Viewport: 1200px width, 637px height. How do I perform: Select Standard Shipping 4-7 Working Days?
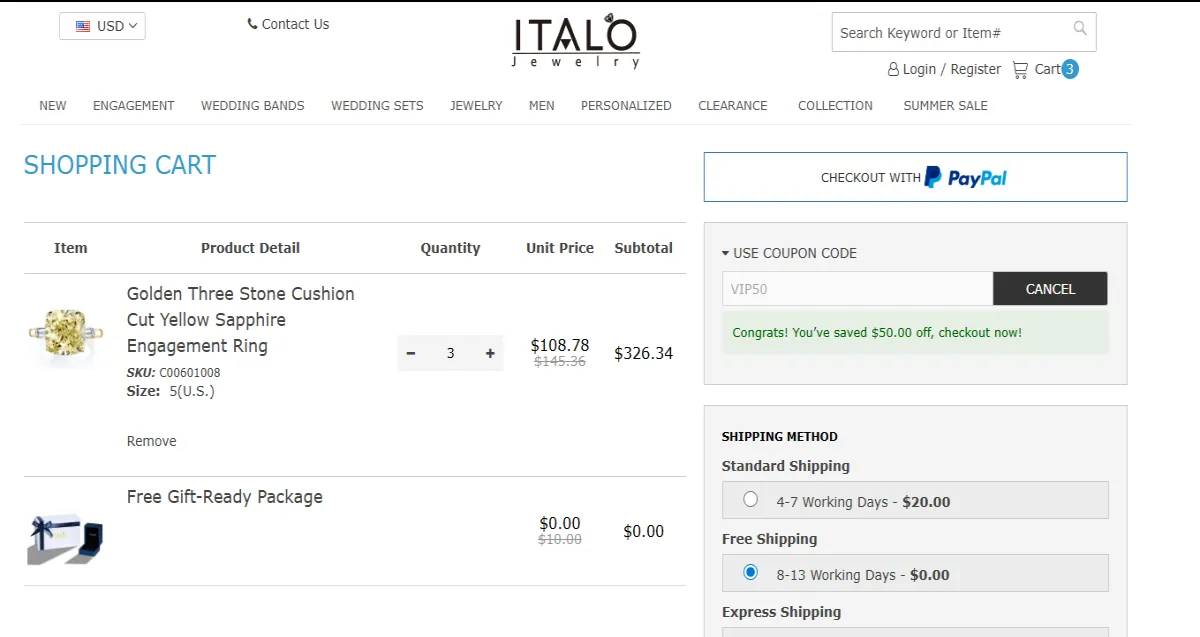tap(751, 499)
